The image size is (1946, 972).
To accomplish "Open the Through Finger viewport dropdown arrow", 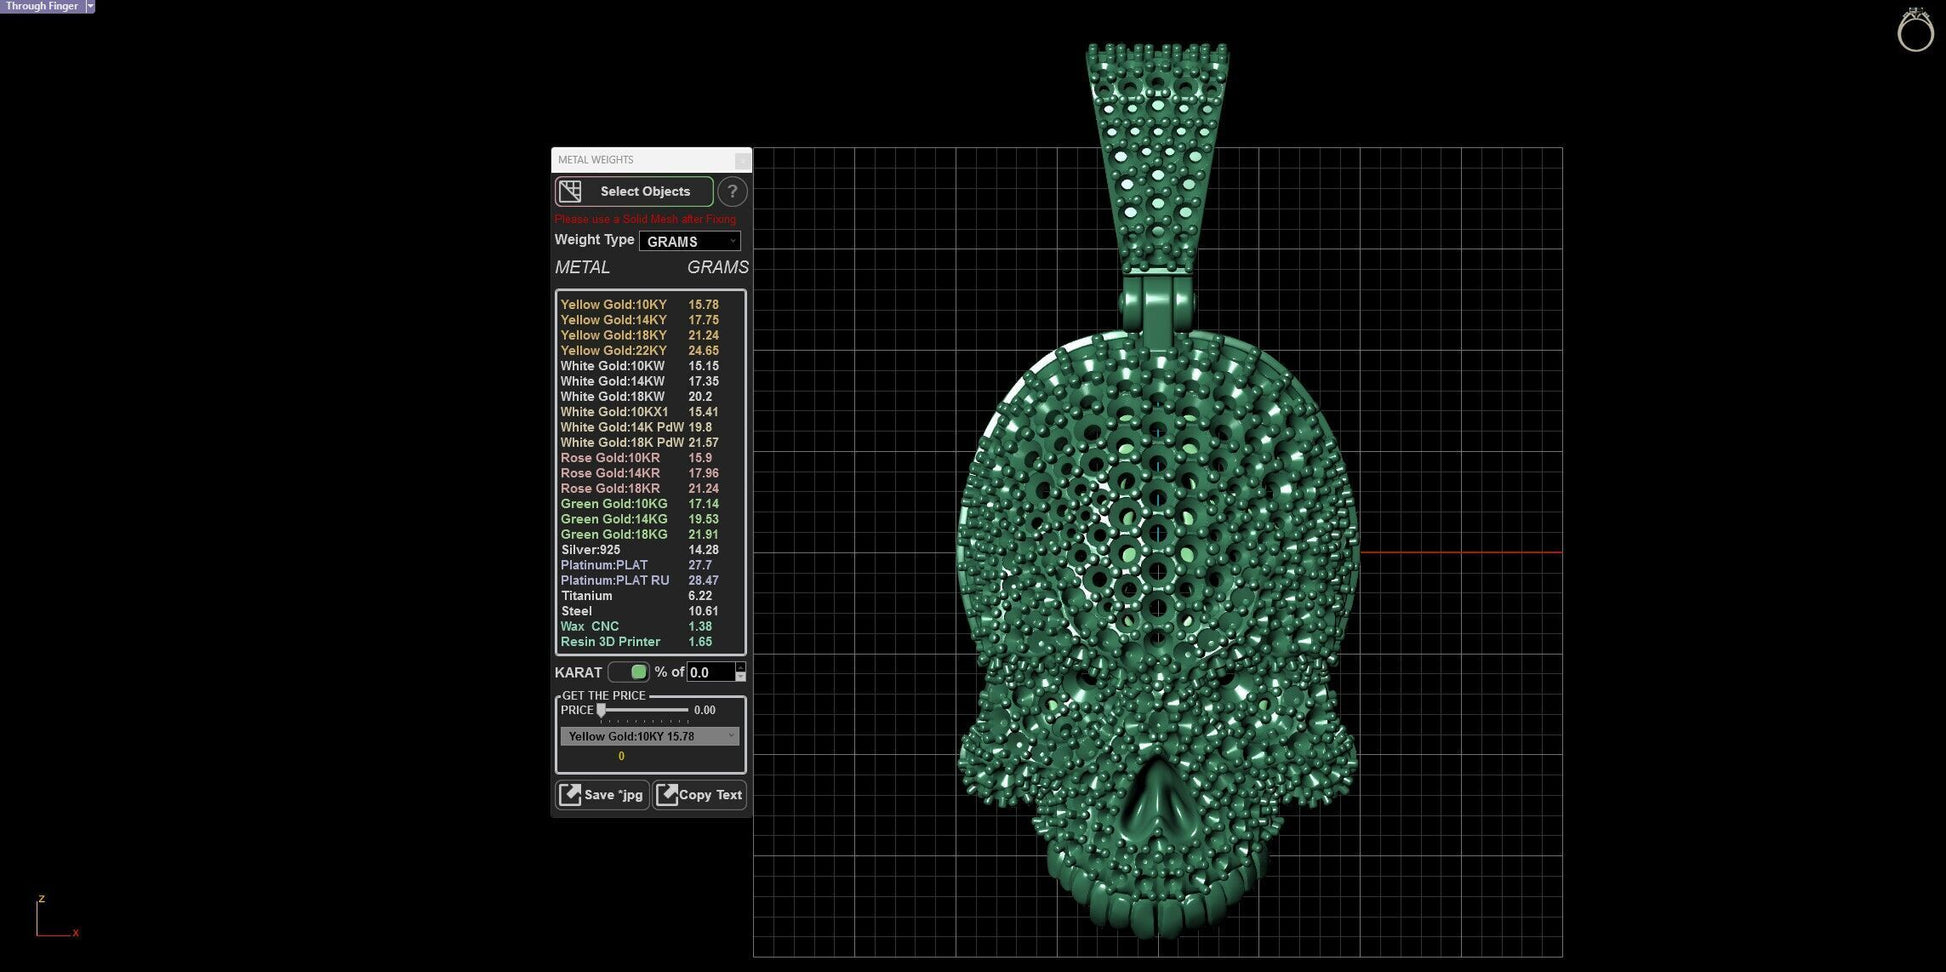I will click(x=90, y=6).
